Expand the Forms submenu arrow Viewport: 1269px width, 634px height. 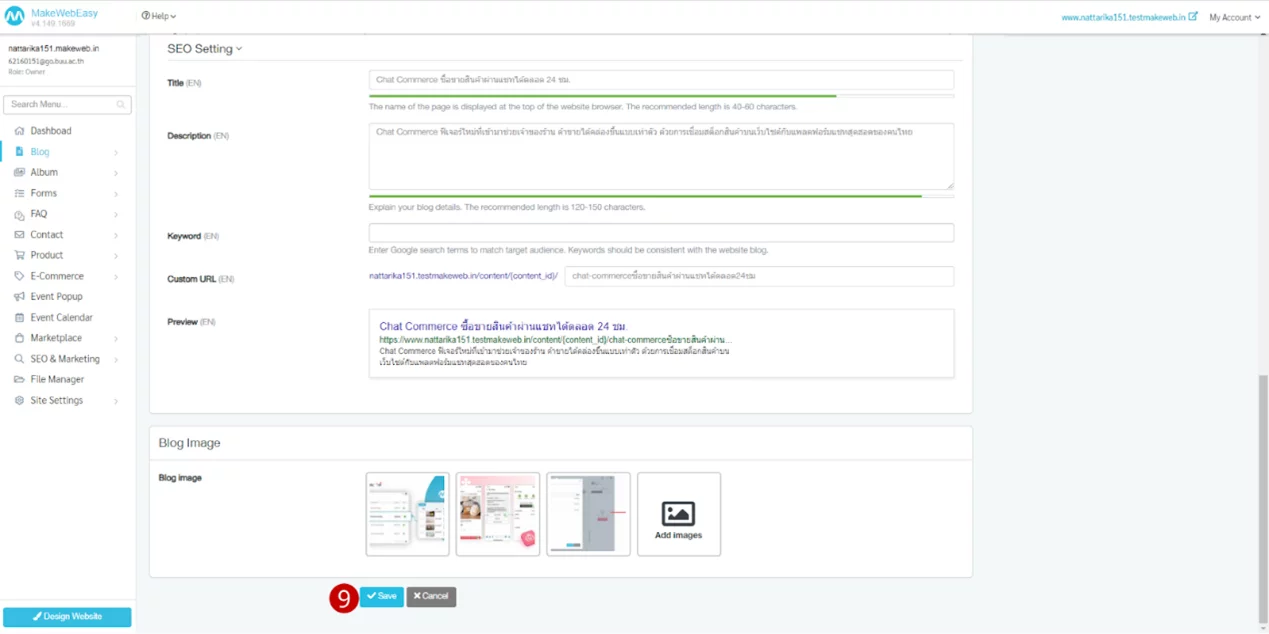click(x=116, y=194)
